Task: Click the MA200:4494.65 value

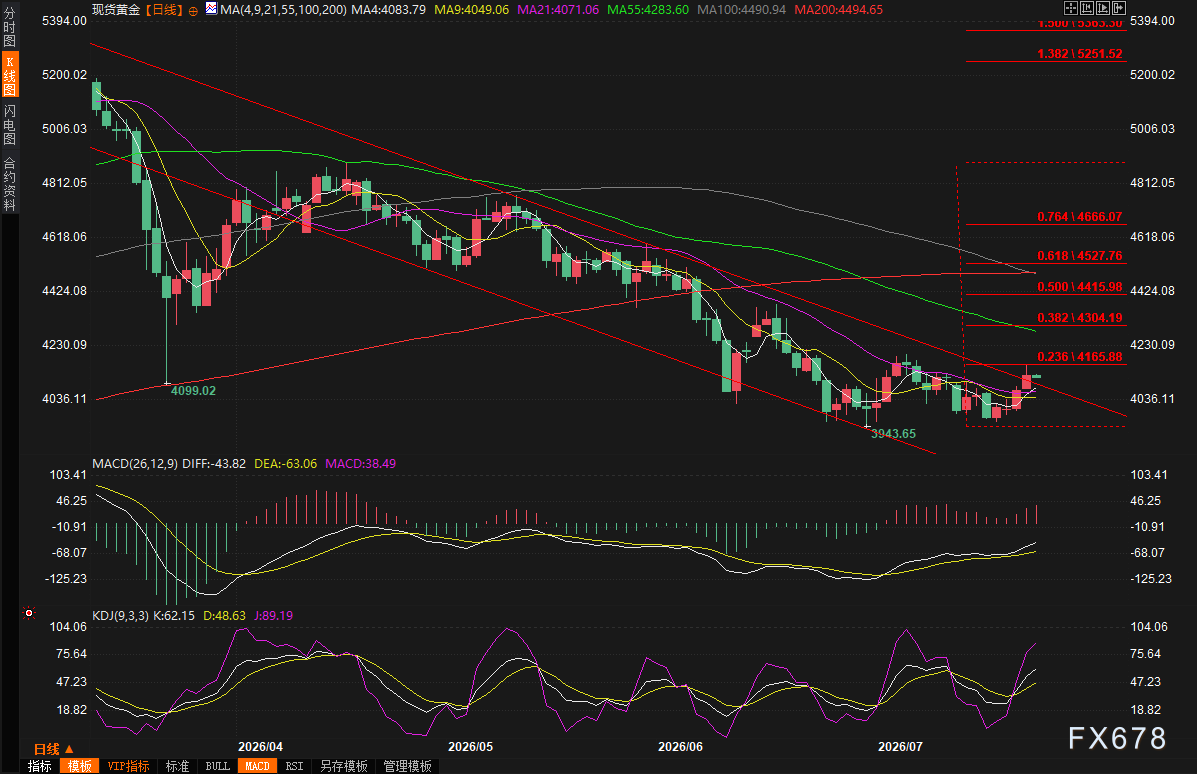Action: coord(838,10)
